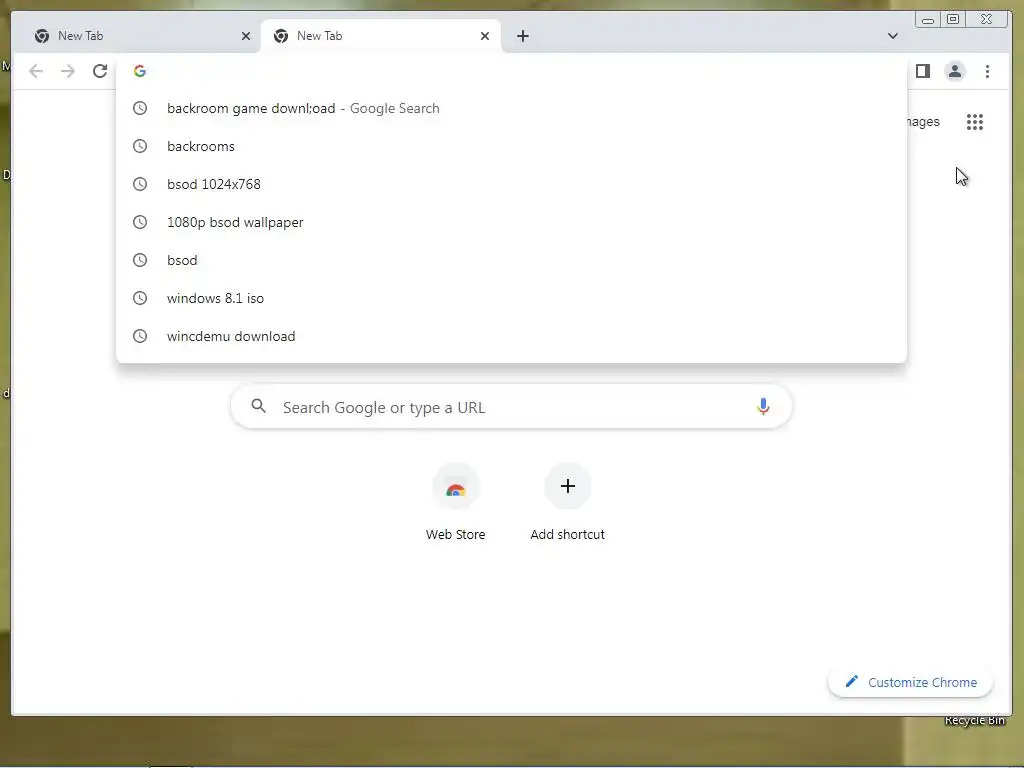Close the first New Tab
This screenshot has width=1024, height=768.
coord(246,36)
